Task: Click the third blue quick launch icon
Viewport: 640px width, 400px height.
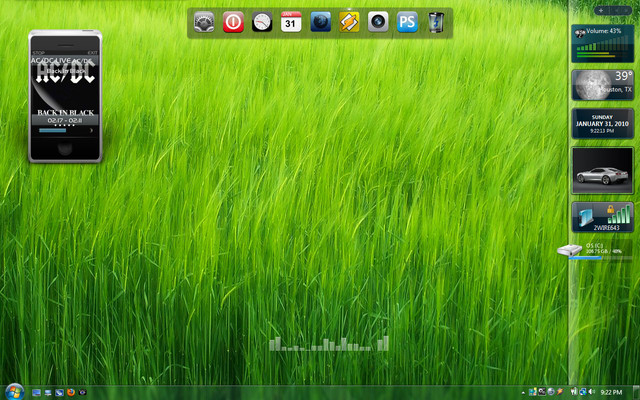Action: [59, 393]
